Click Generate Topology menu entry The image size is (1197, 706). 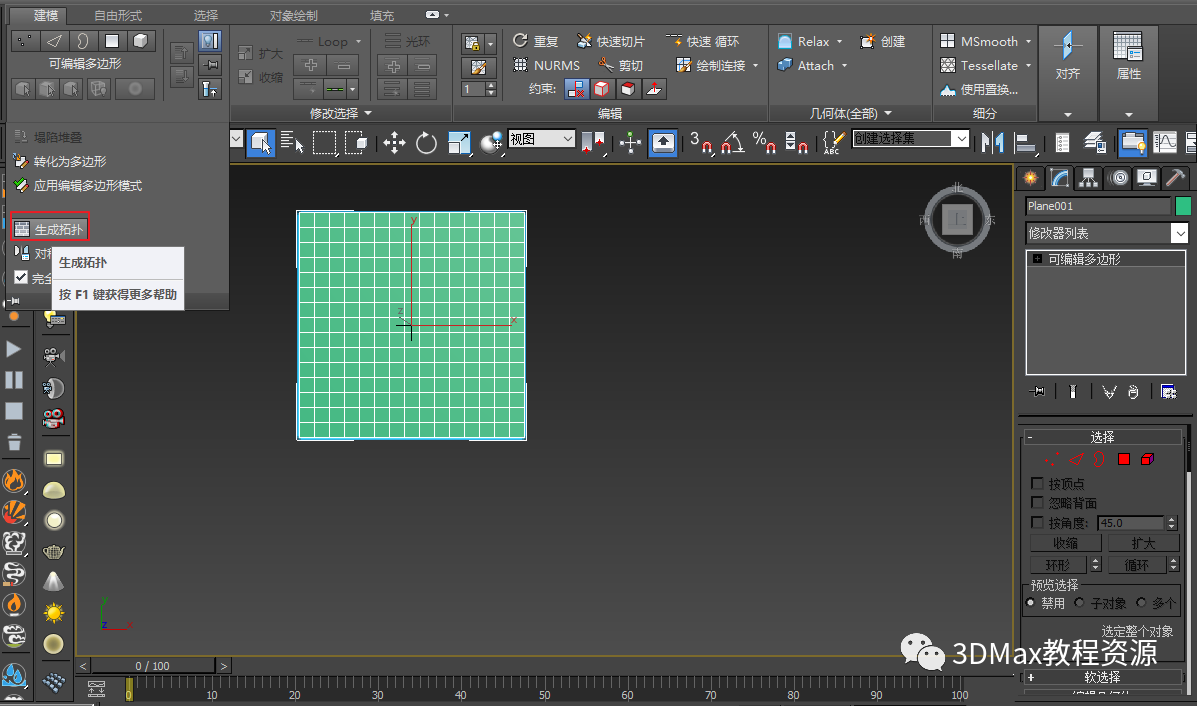50,229
